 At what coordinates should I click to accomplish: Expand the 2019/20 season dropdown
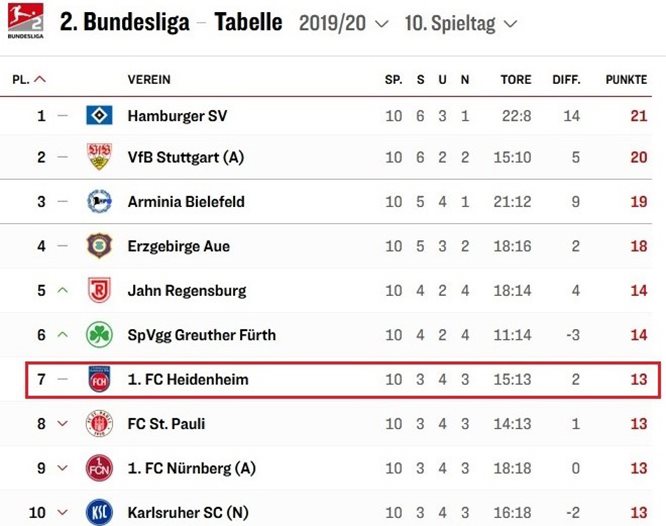344,23
